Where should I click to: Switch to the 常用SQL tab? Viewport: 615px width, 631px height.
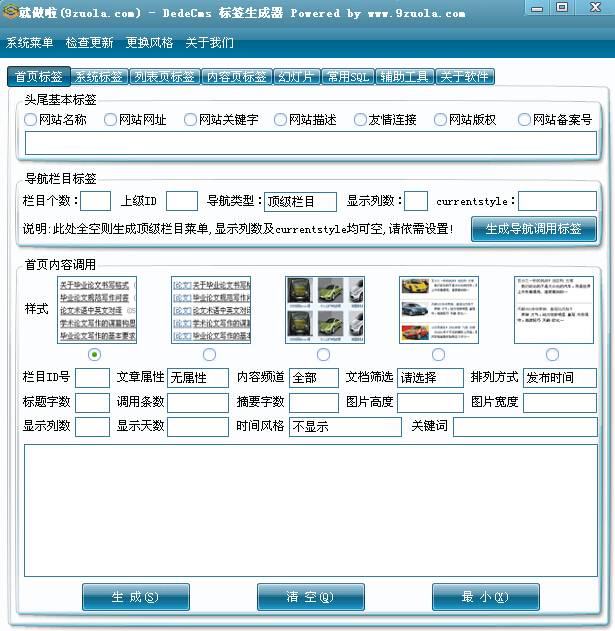(x=348, y=76)
